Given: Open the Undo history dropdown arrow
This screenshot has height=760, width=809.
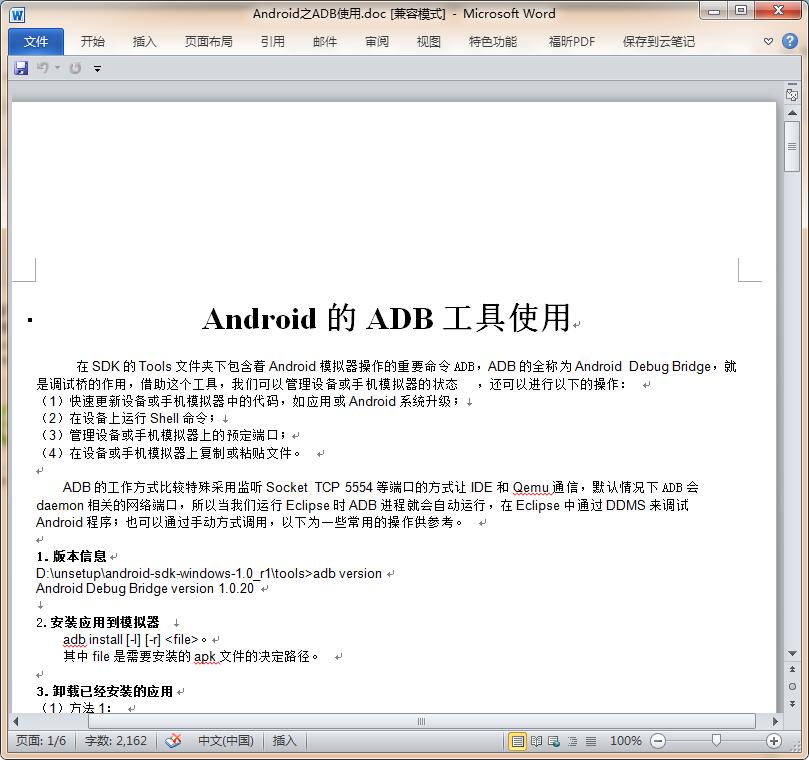Looking at the screenshot, I should (58, 67).
